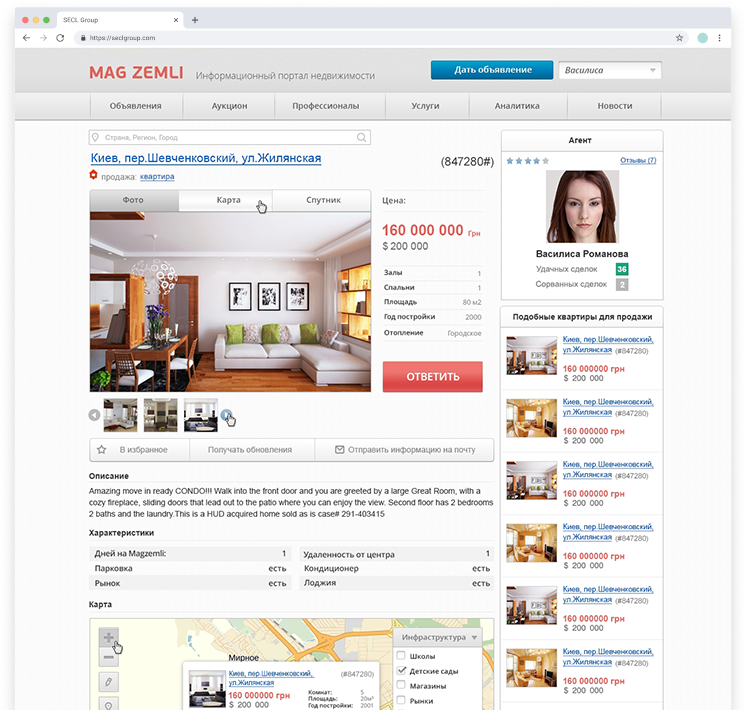746x710 pixels.
Task: Open the Профессионалы menu item
Action: (x=325, y=106)
